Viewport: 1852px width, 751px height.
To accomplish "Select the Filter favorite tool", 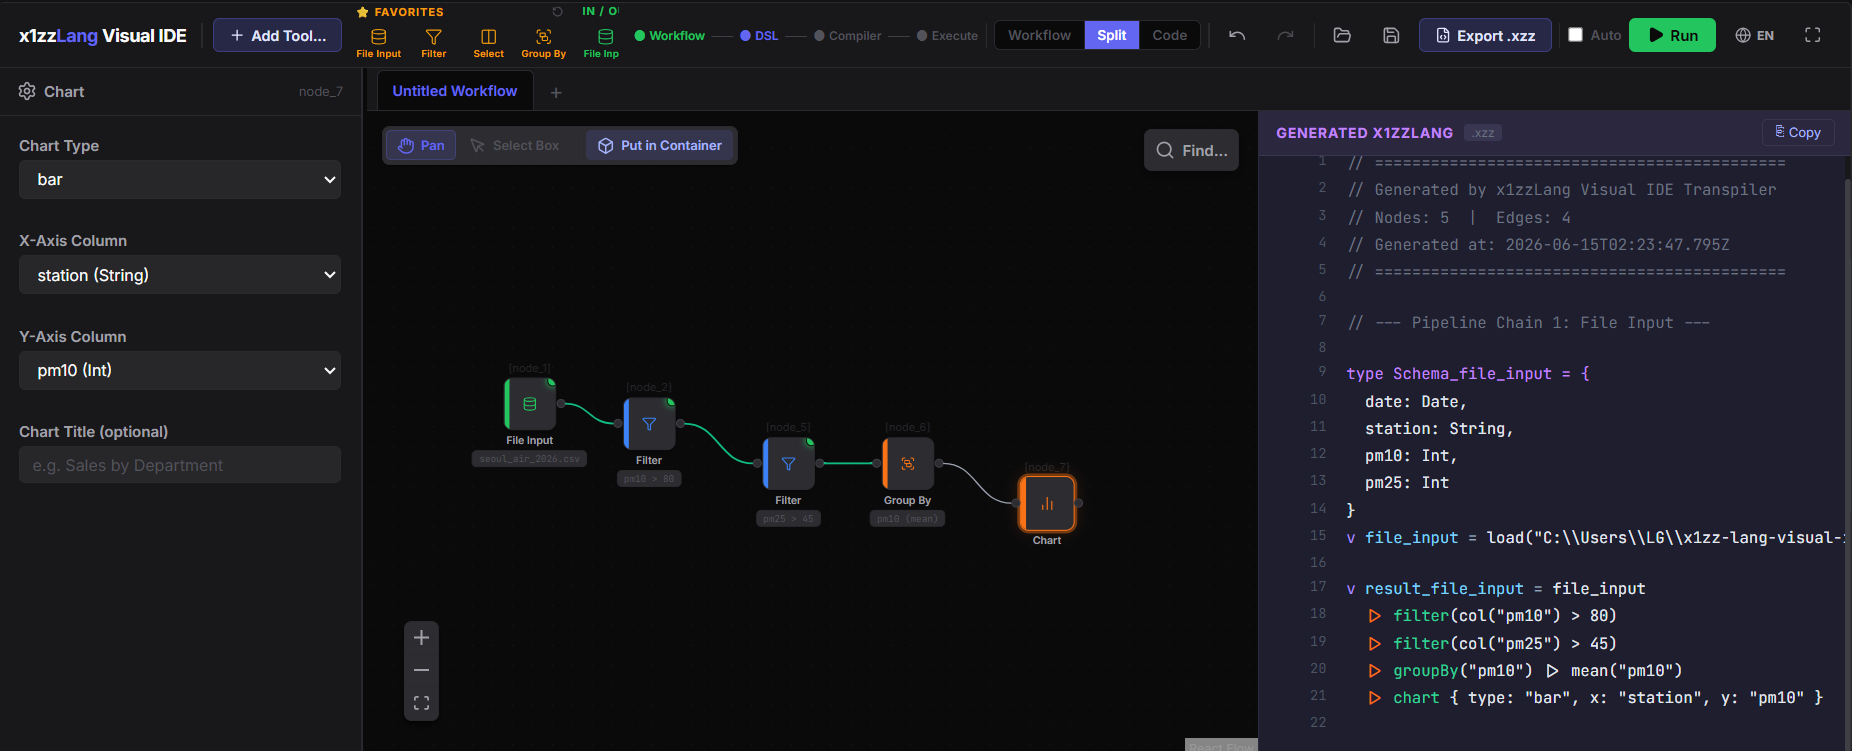I will (x=433, y=43).
